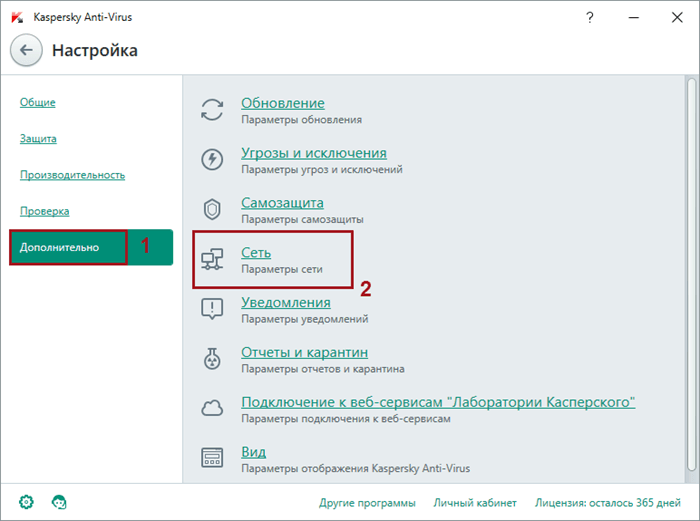Open the Обновление settings link
700x521 pixels.
(283, 103)
